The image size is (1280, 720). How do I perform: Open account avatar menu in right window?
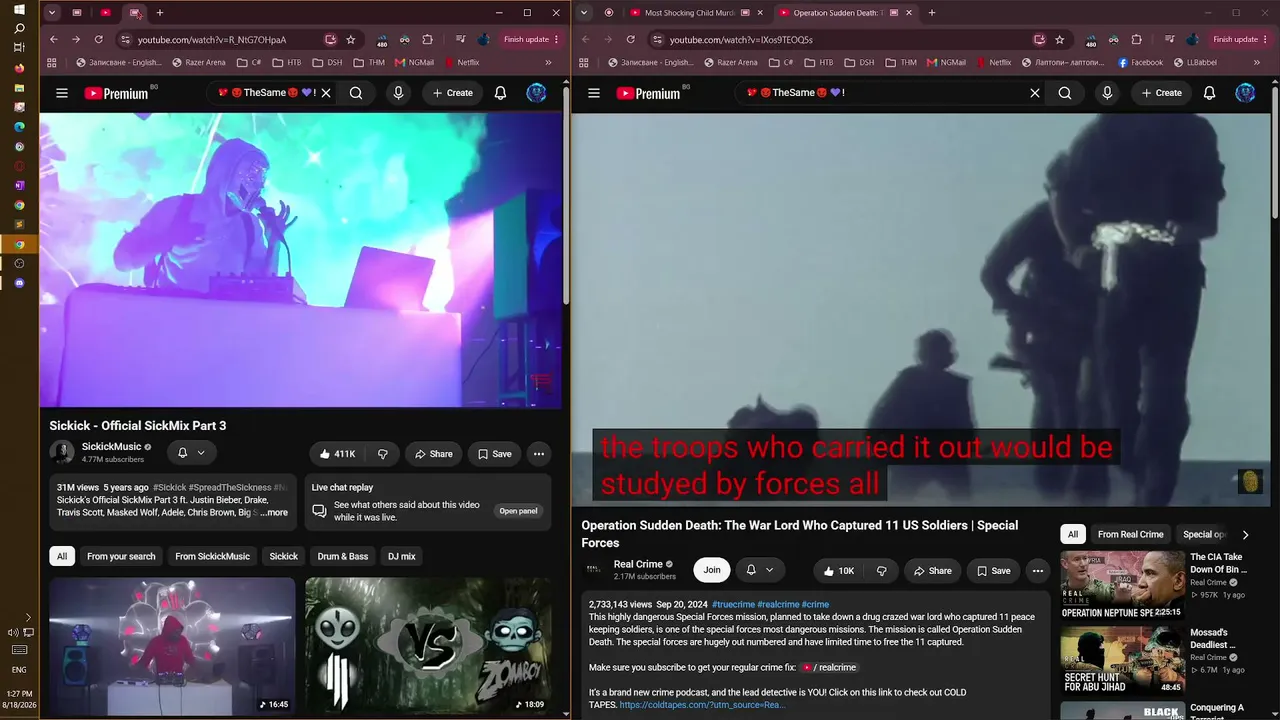click(x=1245, y=93)
